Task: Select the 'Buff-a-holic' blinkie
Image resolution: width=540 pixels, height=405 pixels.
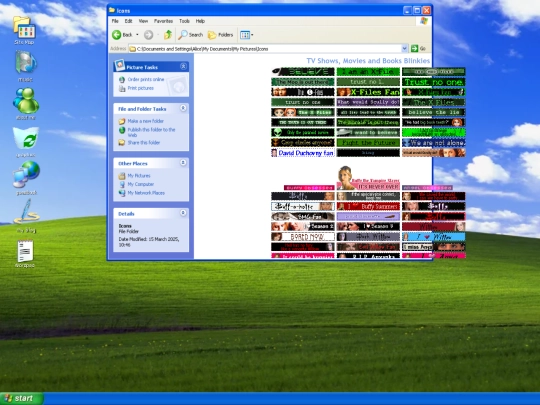Action: click(303, 206)
